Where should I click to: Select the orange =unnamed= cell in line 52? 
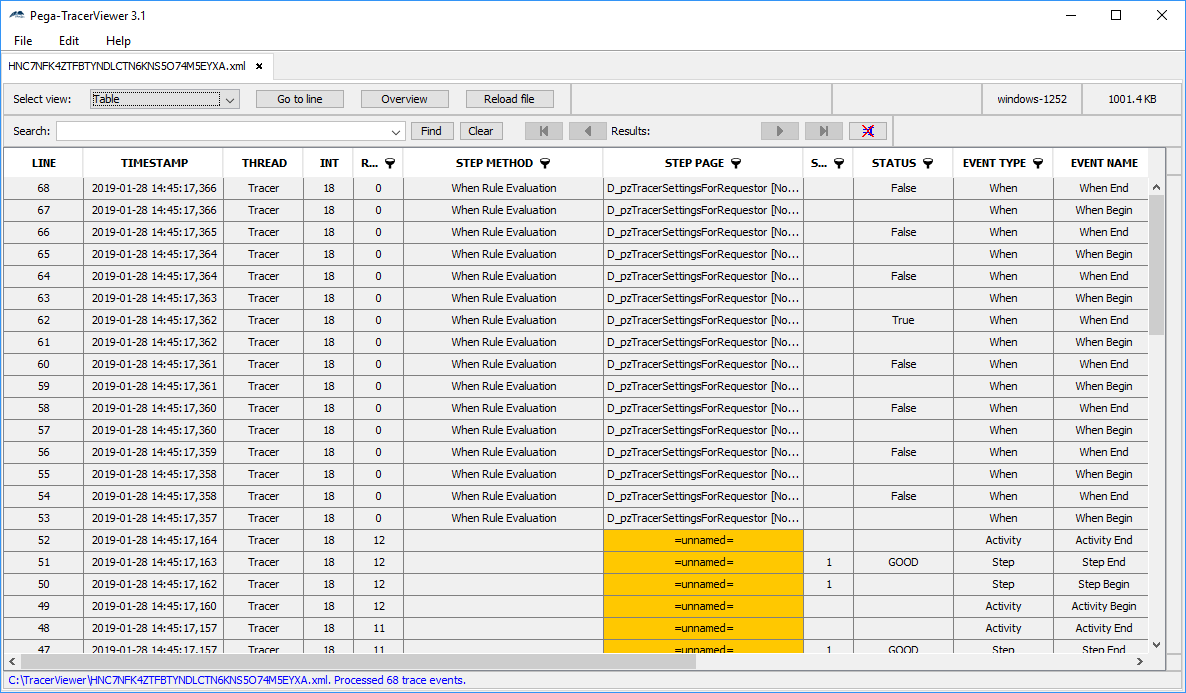(x=703, y=540)
